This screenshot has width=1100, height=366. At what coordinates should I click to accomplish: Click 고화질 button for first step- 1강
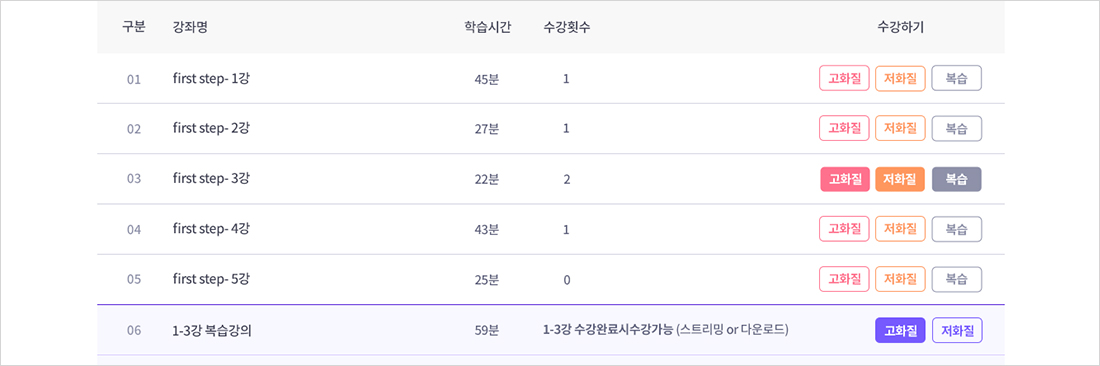coord(845,79)
